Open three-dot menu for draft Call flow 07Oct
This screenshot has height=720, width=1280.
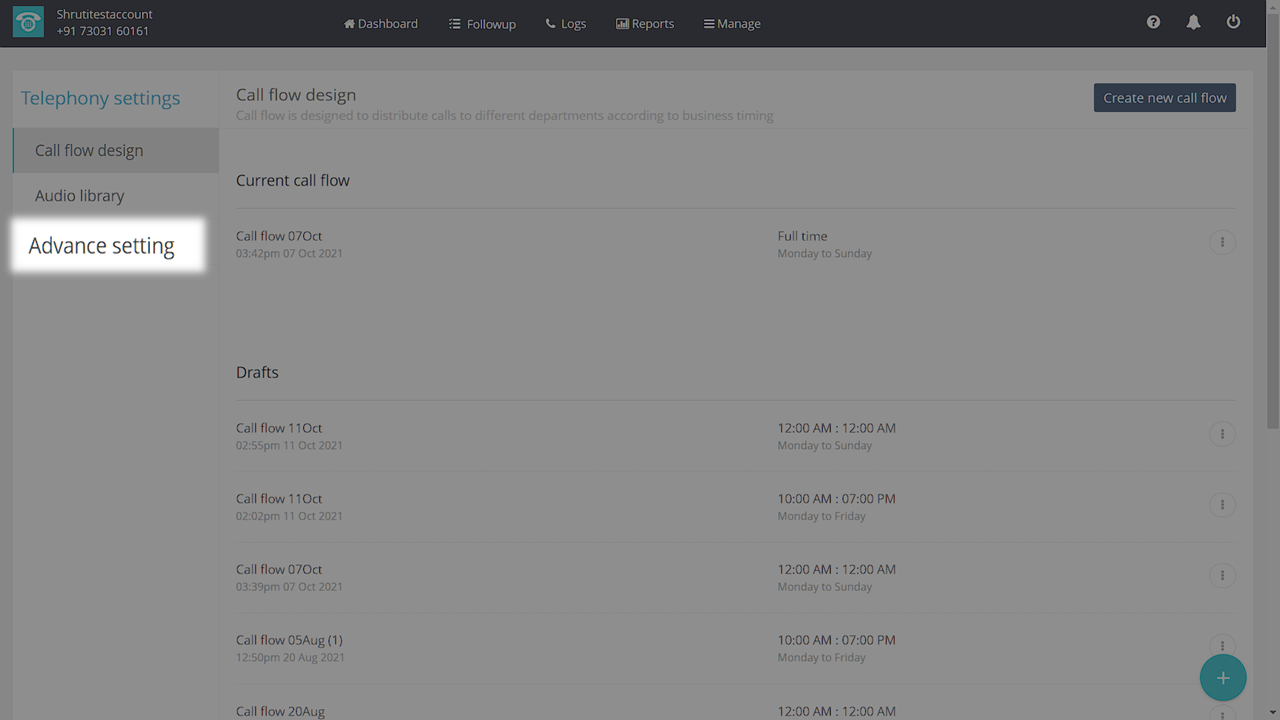pos(1222,576)
